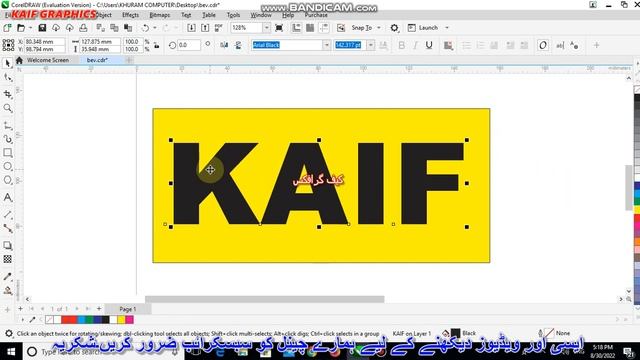Switch to Welcome Screen tab

tap(48, 60)
